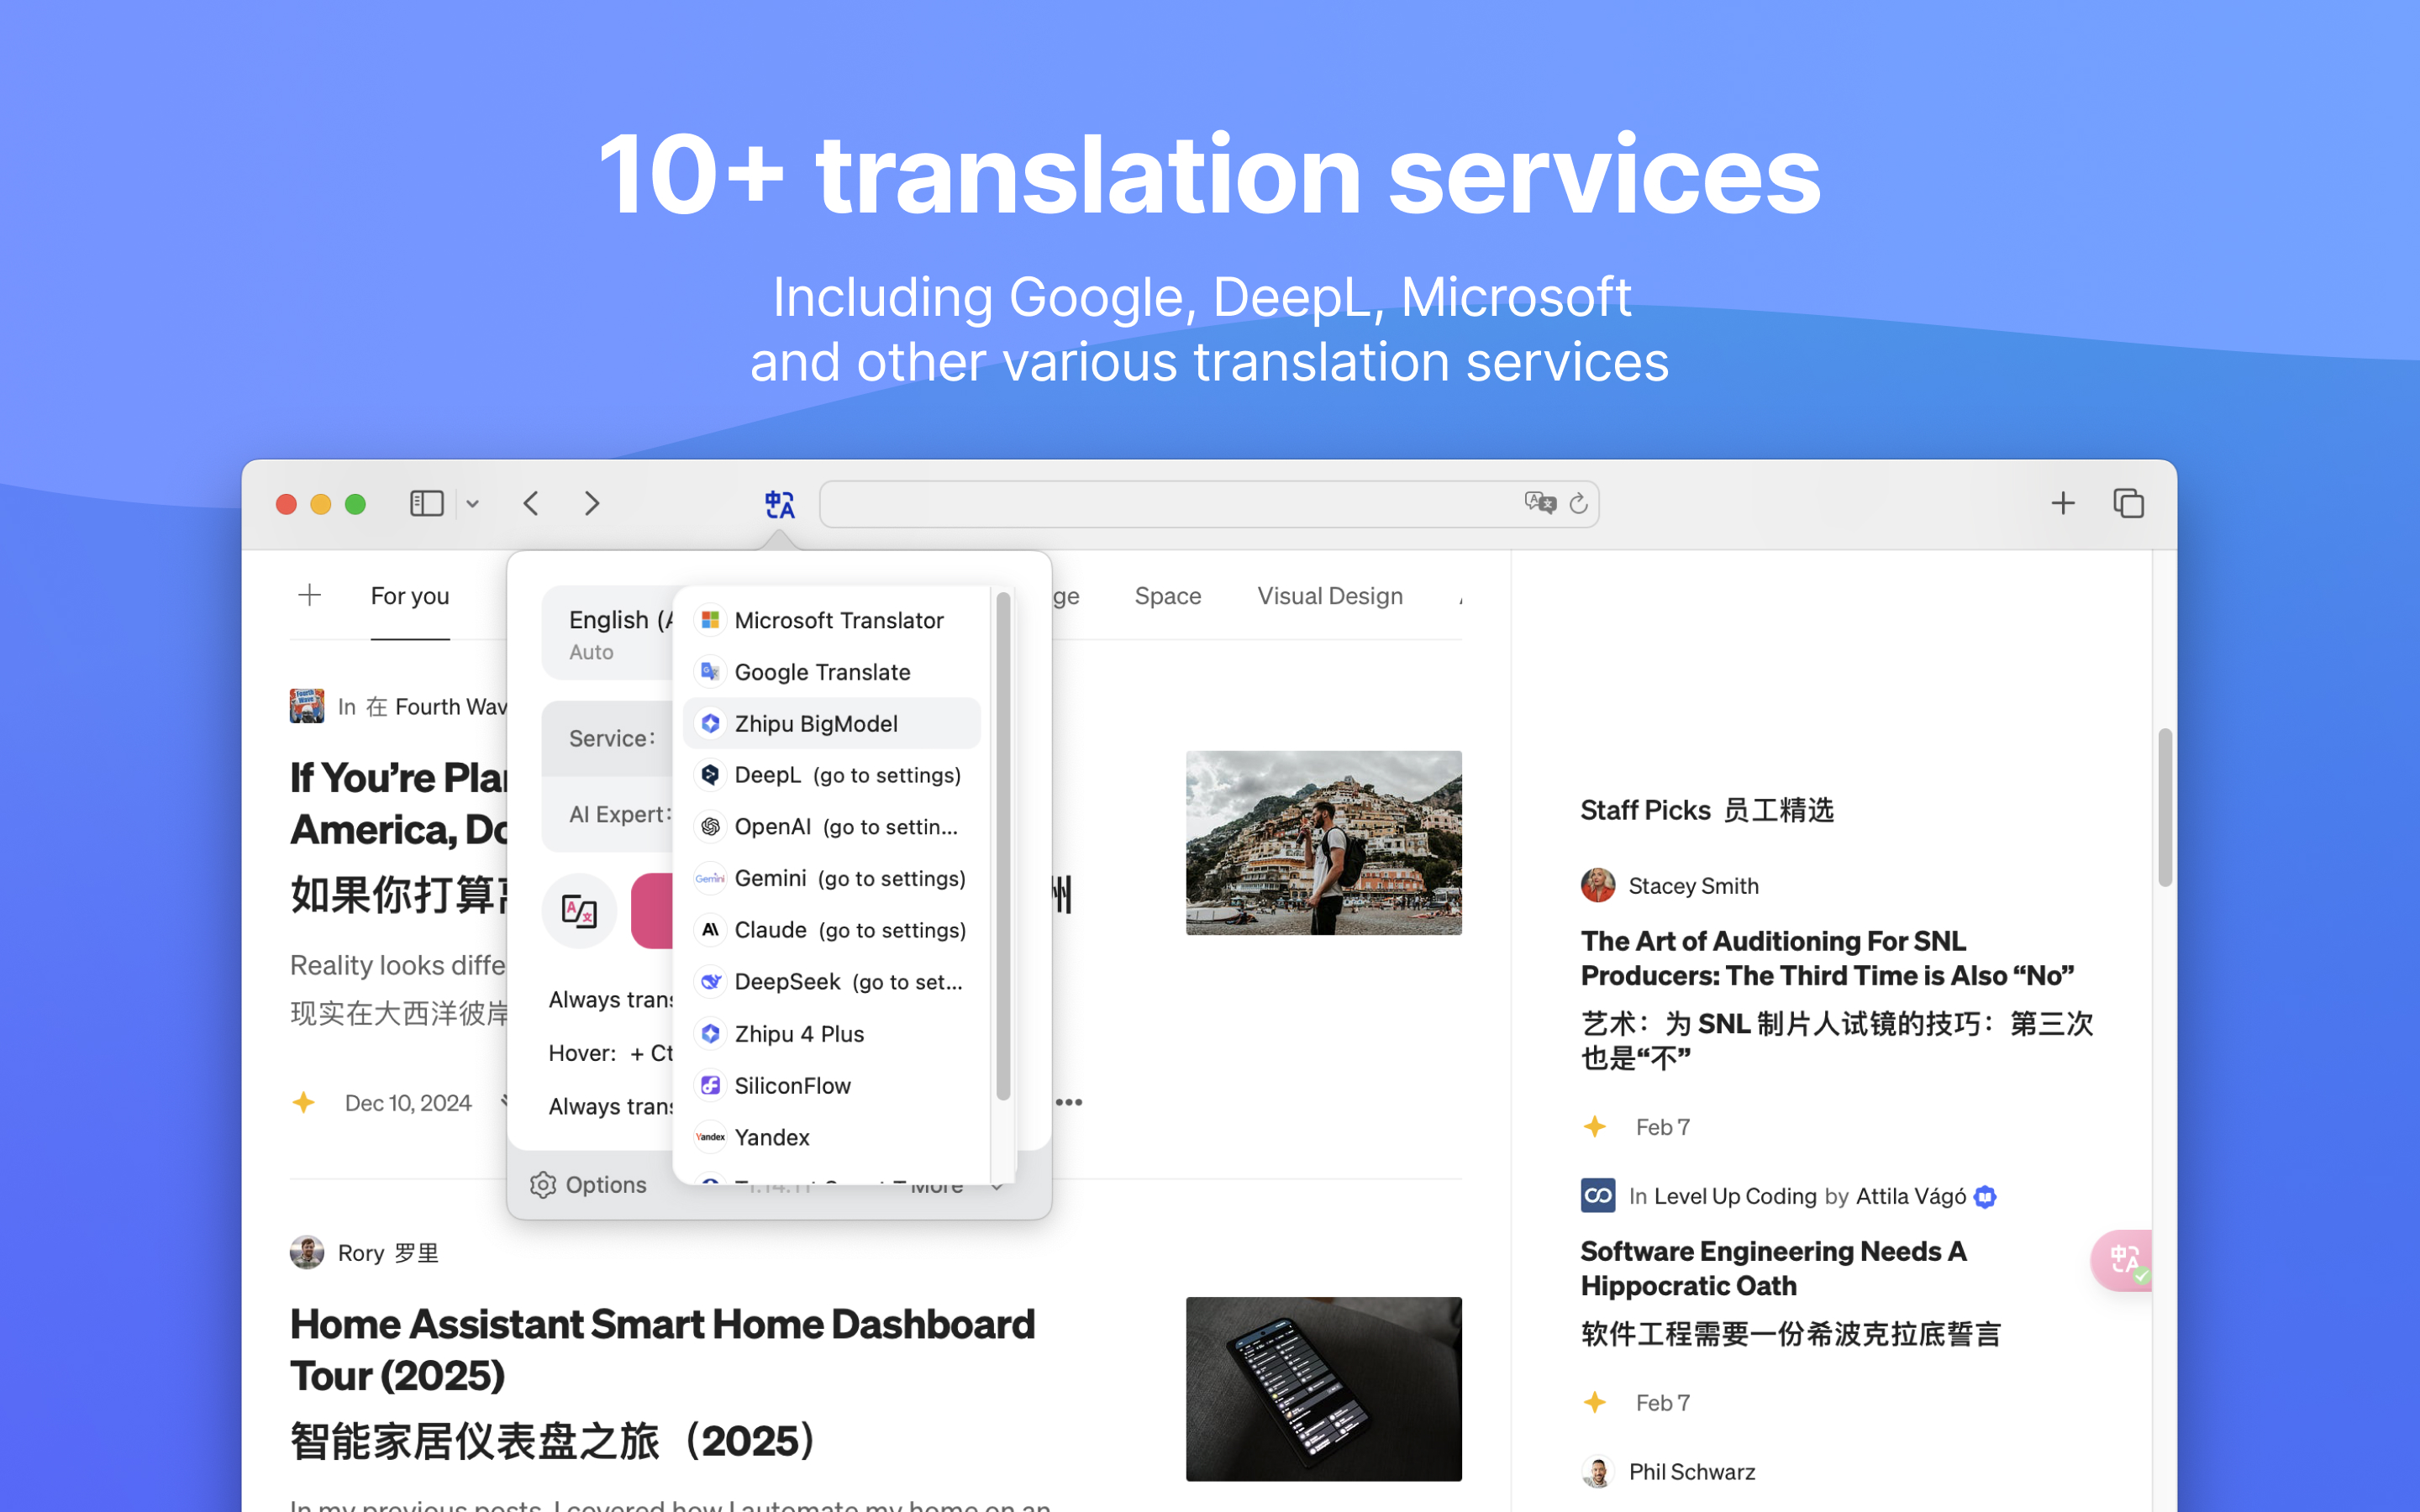
Task: Click the Yandex logo icon
Action: pos(710,1137)
